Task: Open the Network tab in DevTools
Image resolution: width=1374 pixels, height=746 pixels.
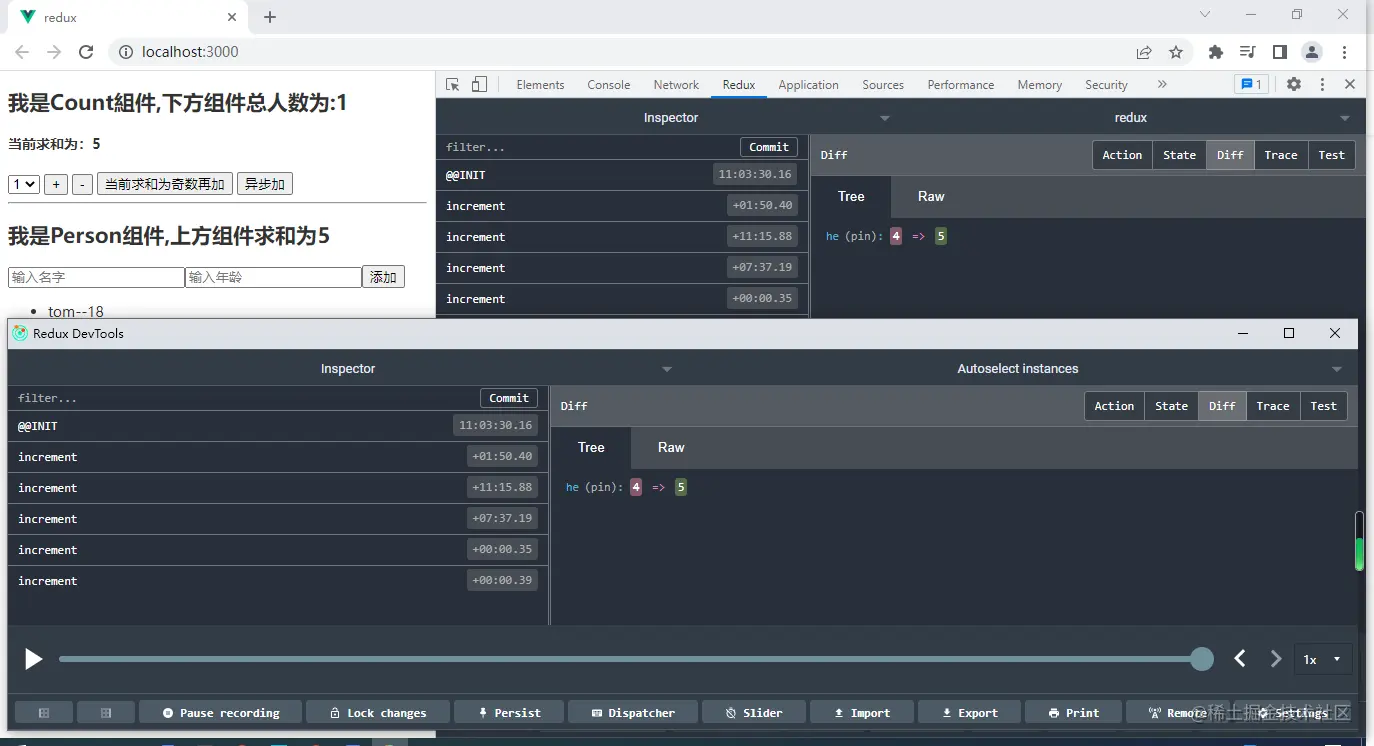Action: tap(676, 85)
